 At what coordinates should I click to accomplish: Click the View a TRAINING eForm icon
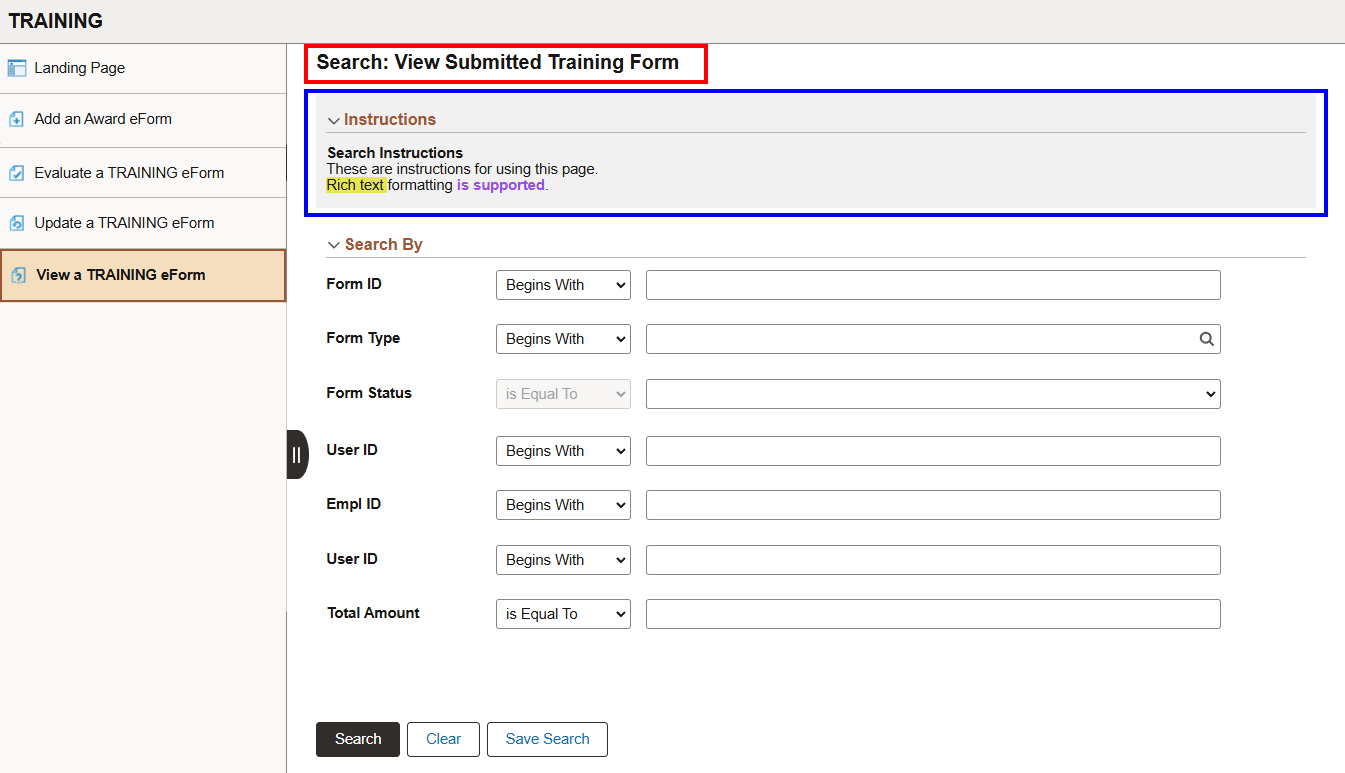[18, 275]
